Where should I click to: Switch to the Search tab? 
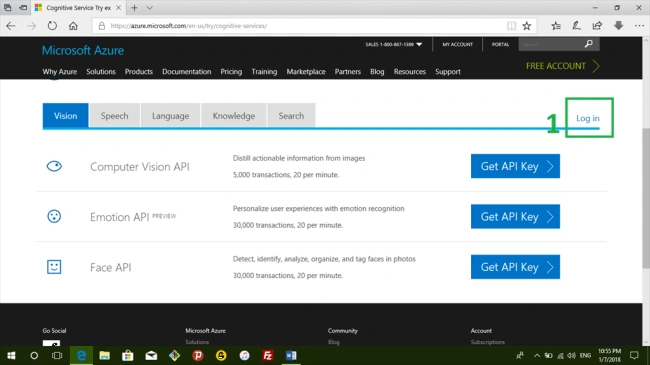point(291,116)
